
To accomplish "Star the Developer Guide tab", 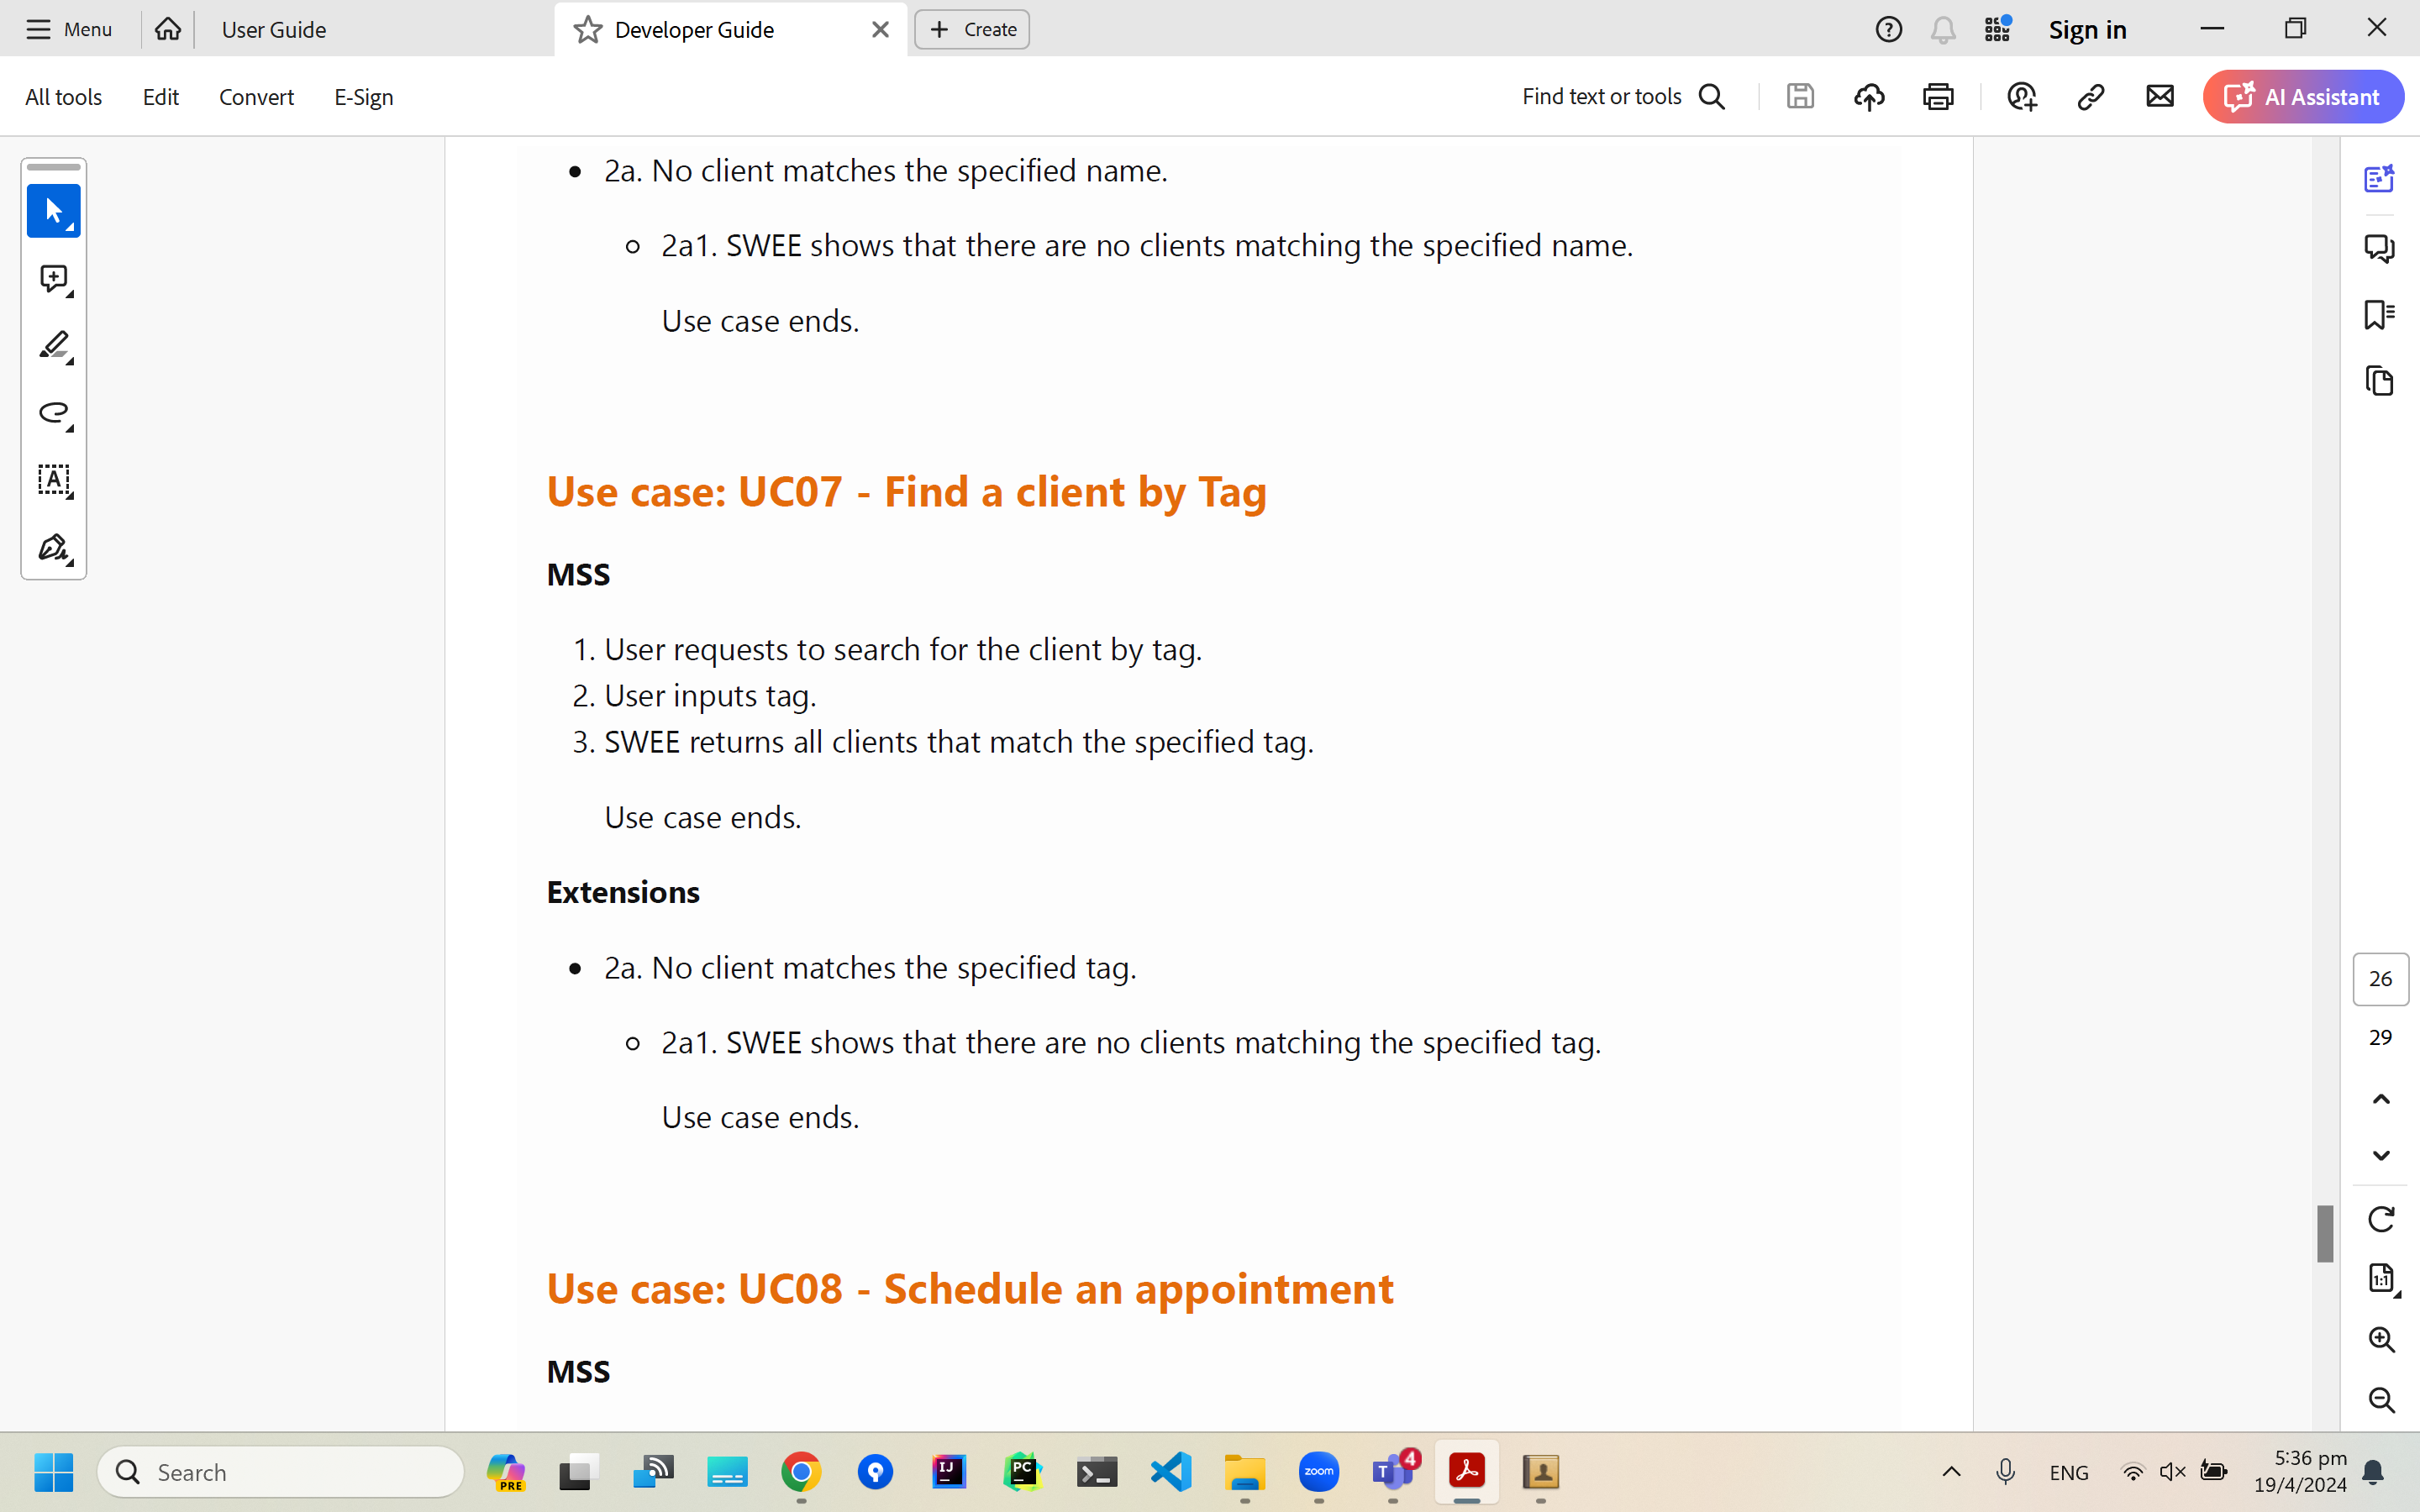I will click(x=588, y=30).
